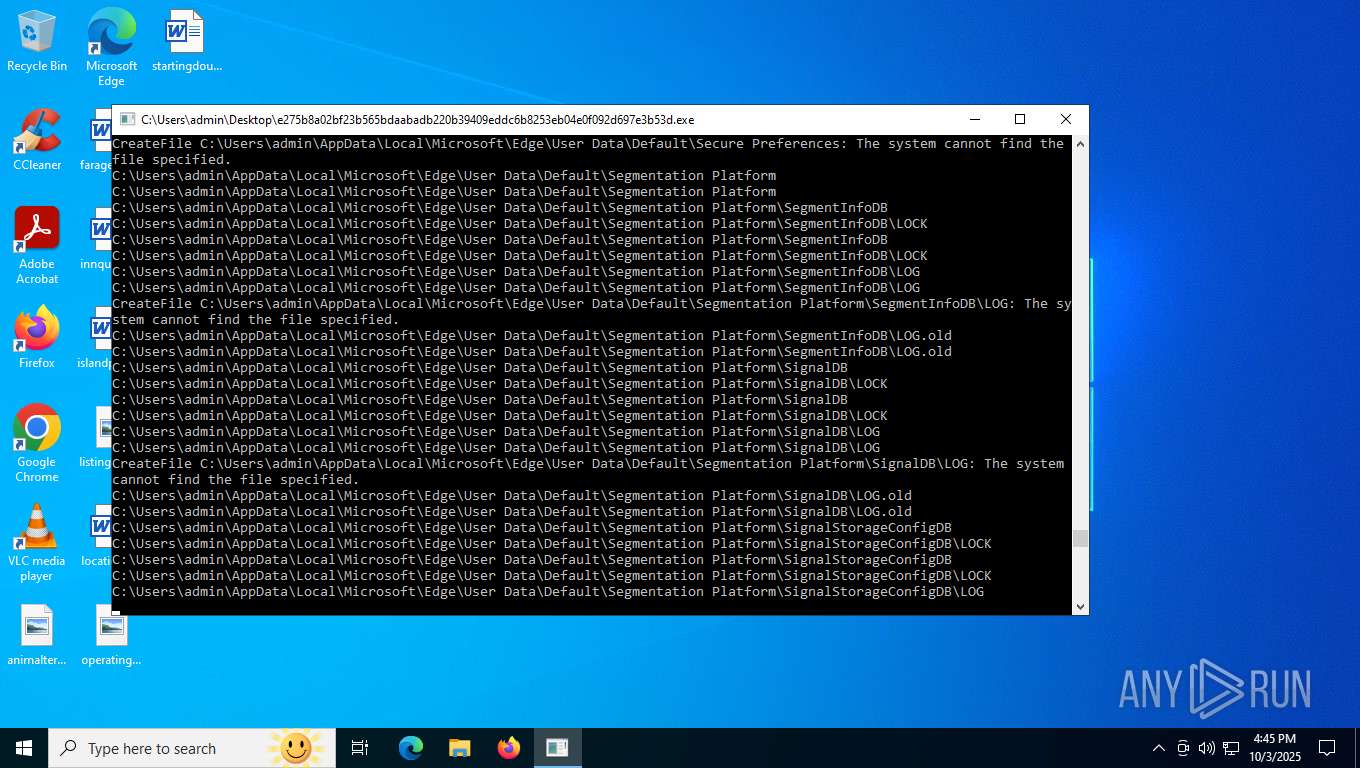Image resolution: width=1360 pixels, height=768 pixels.
Task: Click the CreateFile Secure Preferences error line
Action: (588, 152)
